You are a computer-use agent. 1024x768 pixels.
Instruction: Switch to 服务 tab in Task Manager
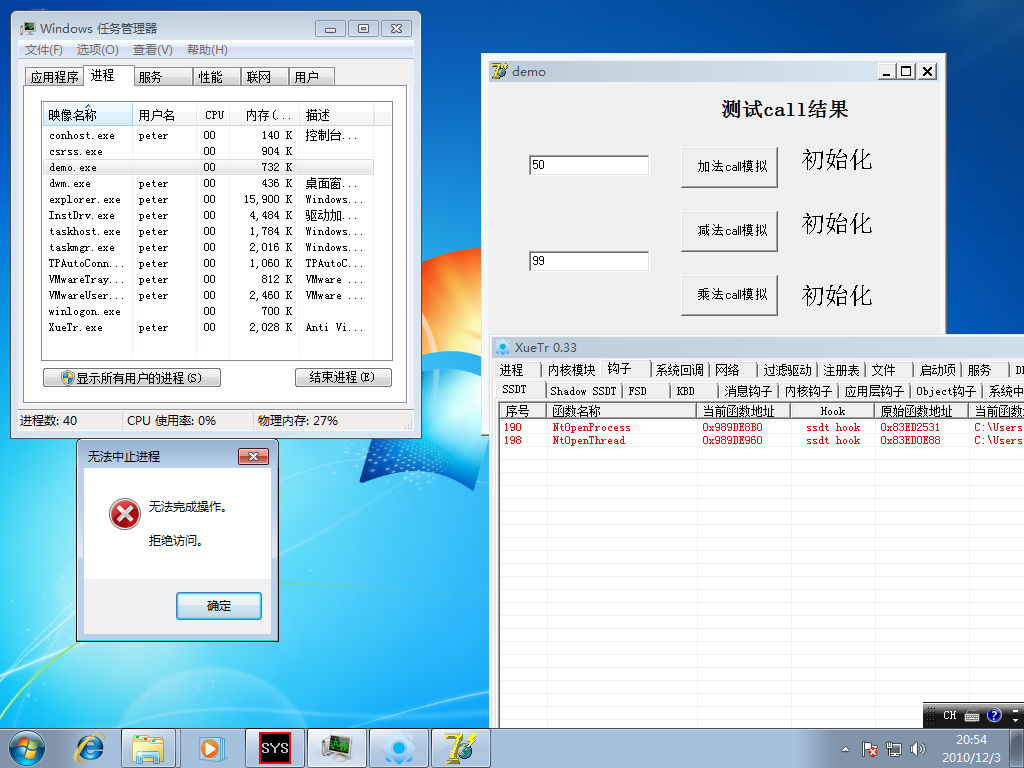163,77
